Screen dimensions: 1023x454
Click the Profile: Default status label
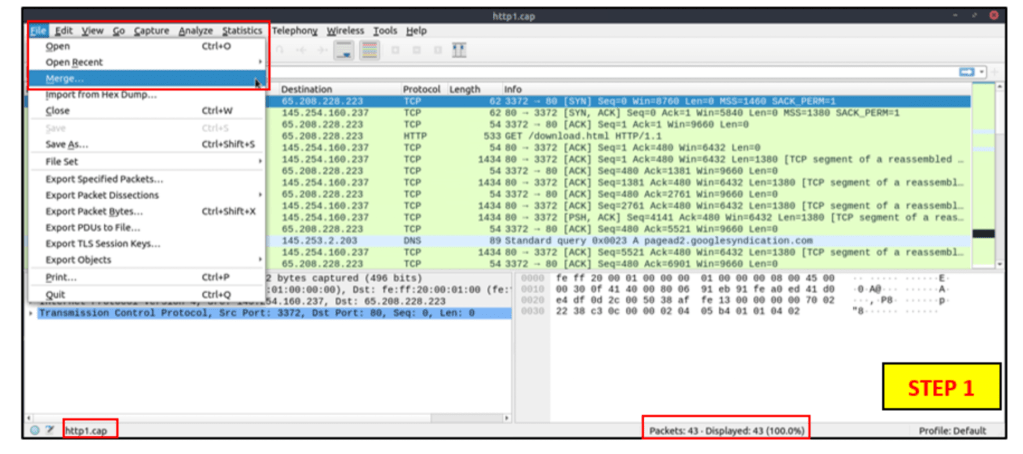click(x=951, y=430)
